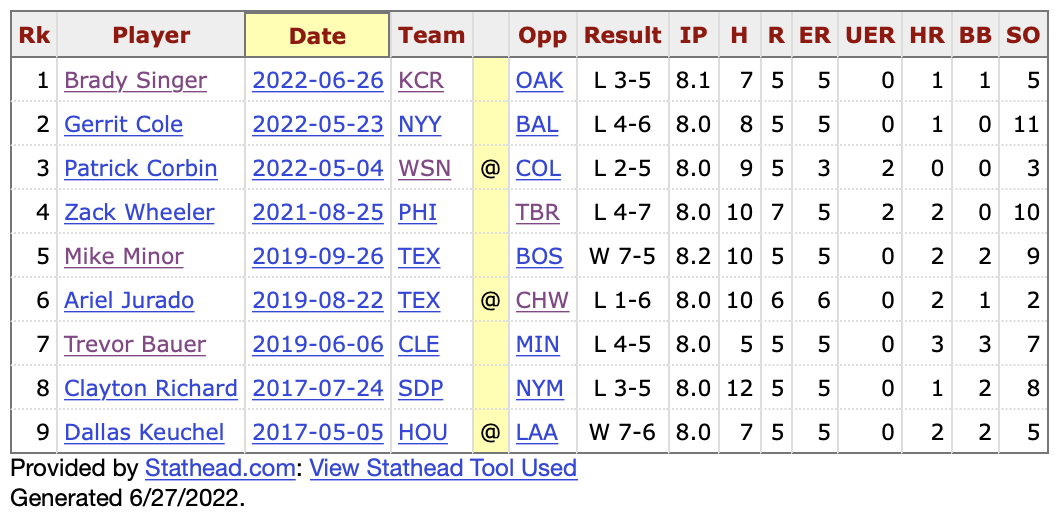Click the 2017-07-24 date link

click(x=317, y=389)
